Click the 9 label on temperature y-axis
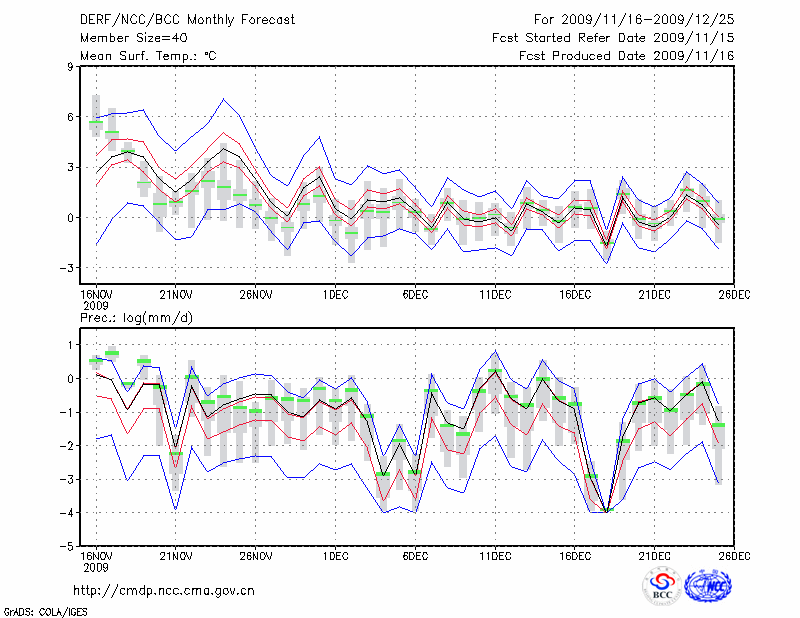 [71, 67]
